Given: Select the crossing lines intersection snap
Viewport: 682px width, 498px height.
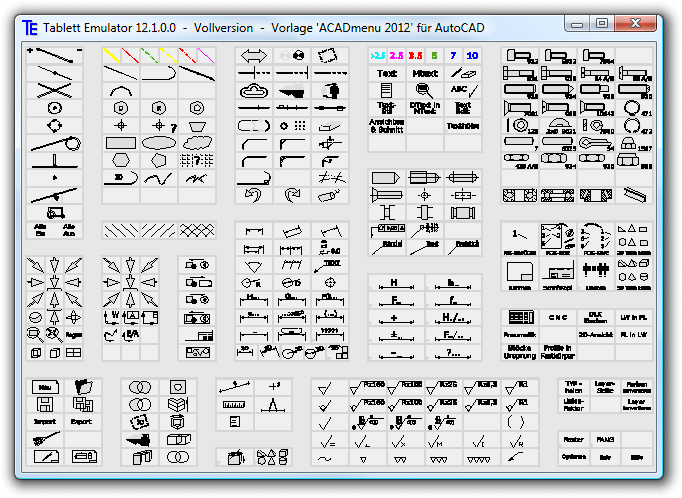Looking at the screenshot, I should coord(54,90).
